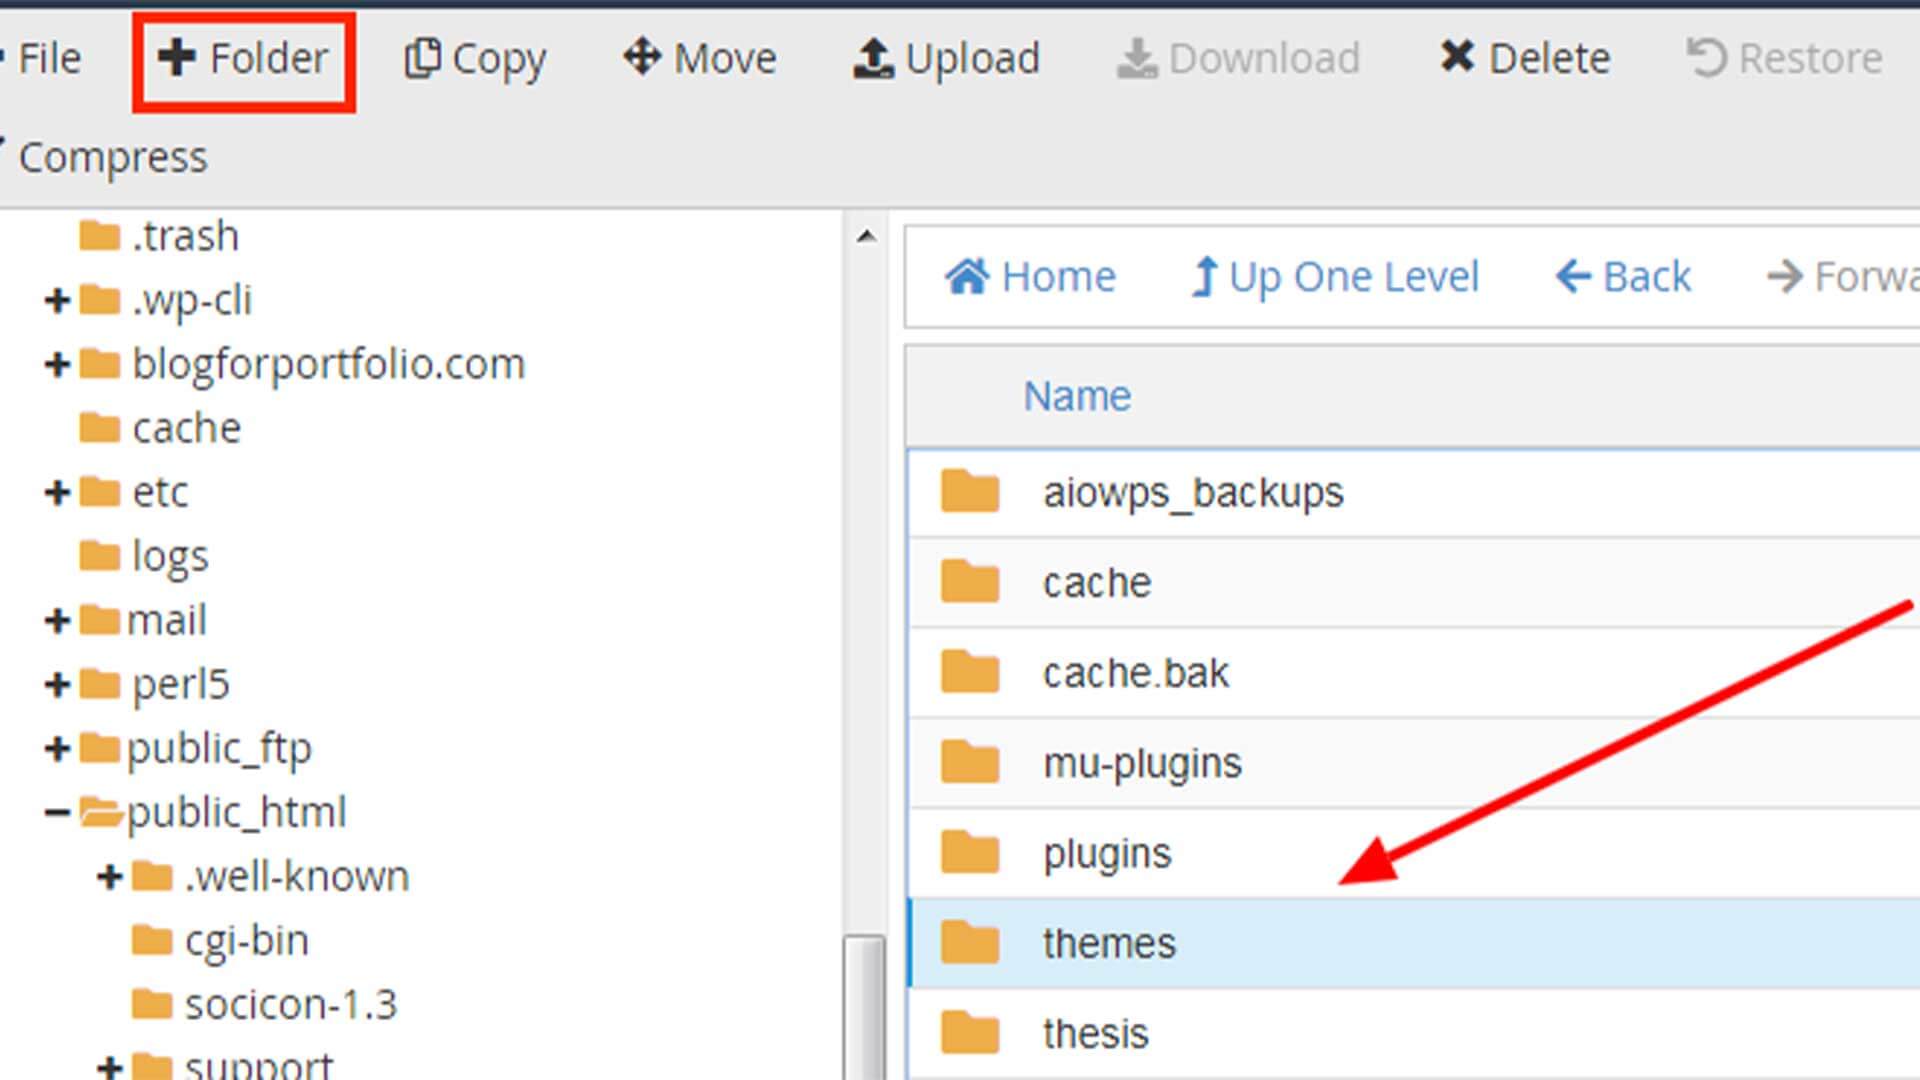Select etc folder name in tree

click(x=160, y=493)
